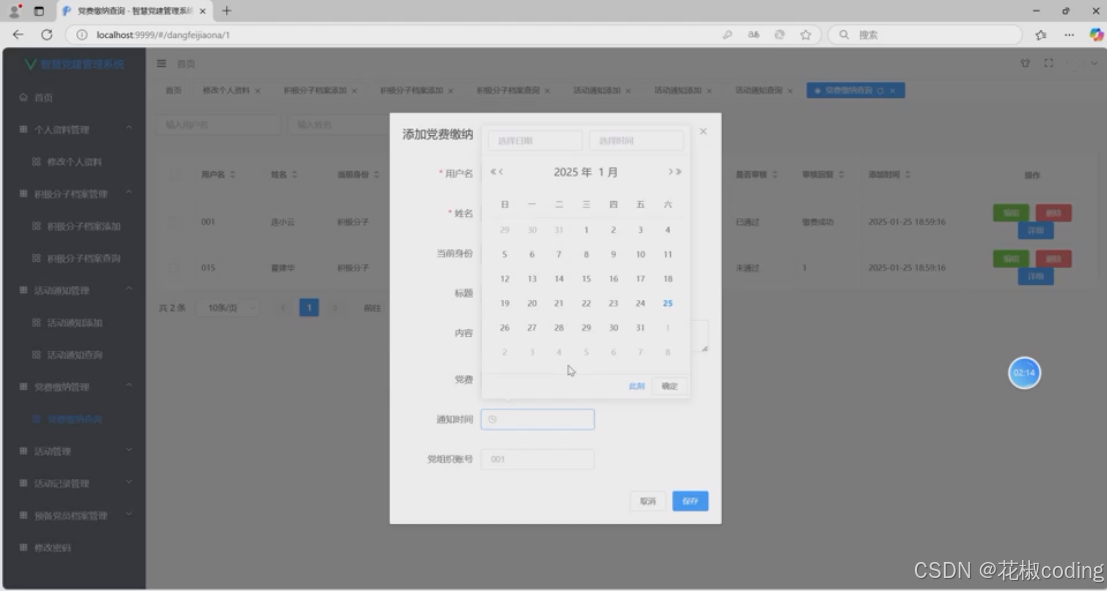Open the 10条/页 page size dropdown

pyautogui.click(x=230, y=307)
